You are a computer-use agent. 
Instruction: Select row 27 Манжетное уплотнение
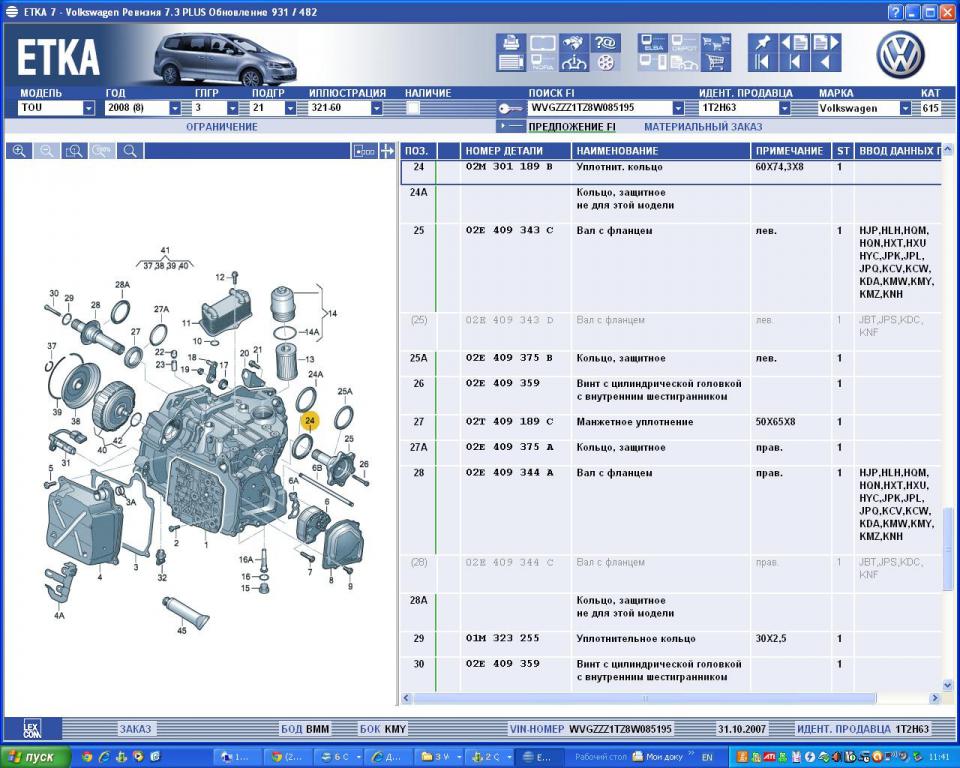pos(670,421)
